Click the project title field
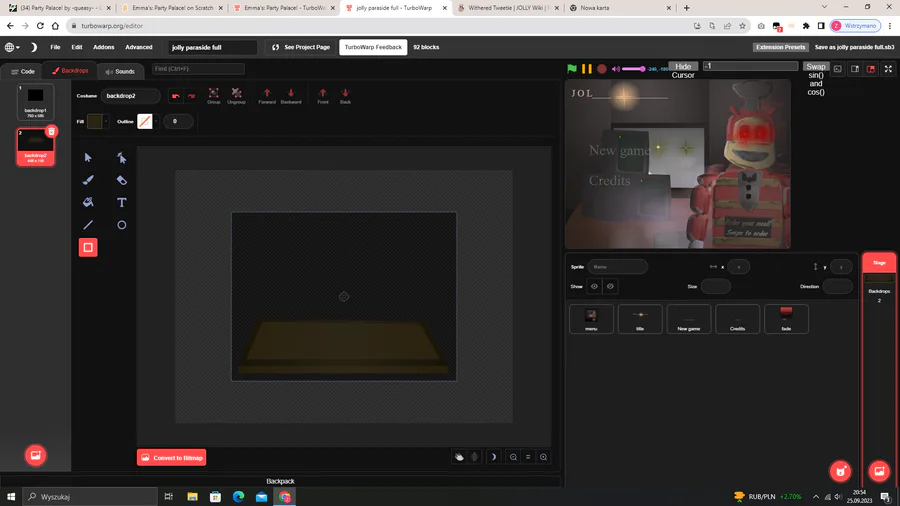 pos(212,47)
